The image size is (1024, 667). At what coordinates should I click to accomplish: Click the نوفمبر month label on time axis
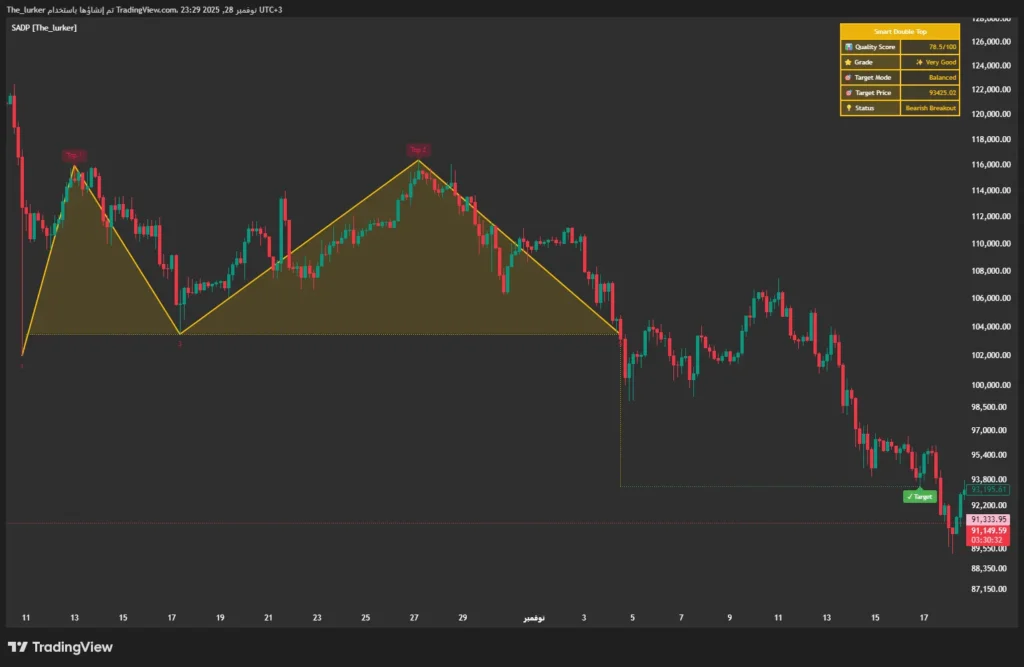tap(534, 618)
